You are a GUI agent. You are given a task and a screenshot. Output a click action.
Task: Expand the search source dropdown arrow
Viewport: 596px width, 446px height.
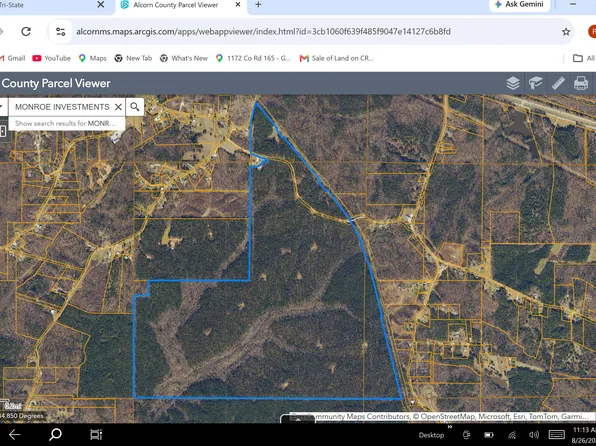click(x=2, y=107)
